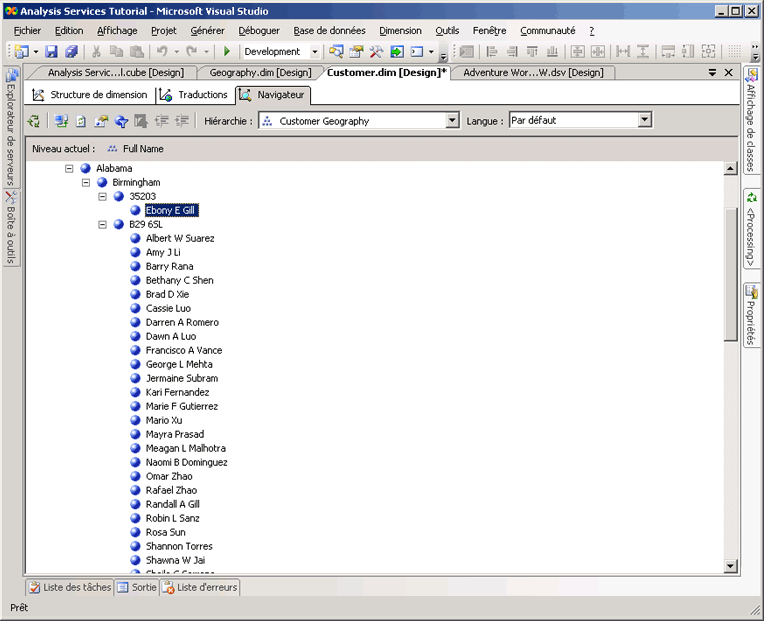The image size is (764, 621).
Task: Click the scroll up arrow of the tree
Action: pyautogui.click(x=730, y=169)
